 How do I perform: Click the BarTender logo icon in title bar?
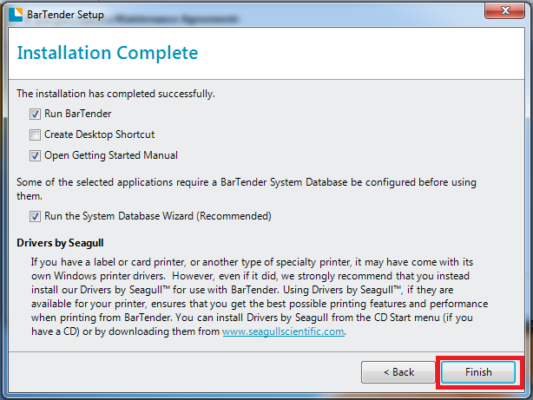click(x=15, y=14)
